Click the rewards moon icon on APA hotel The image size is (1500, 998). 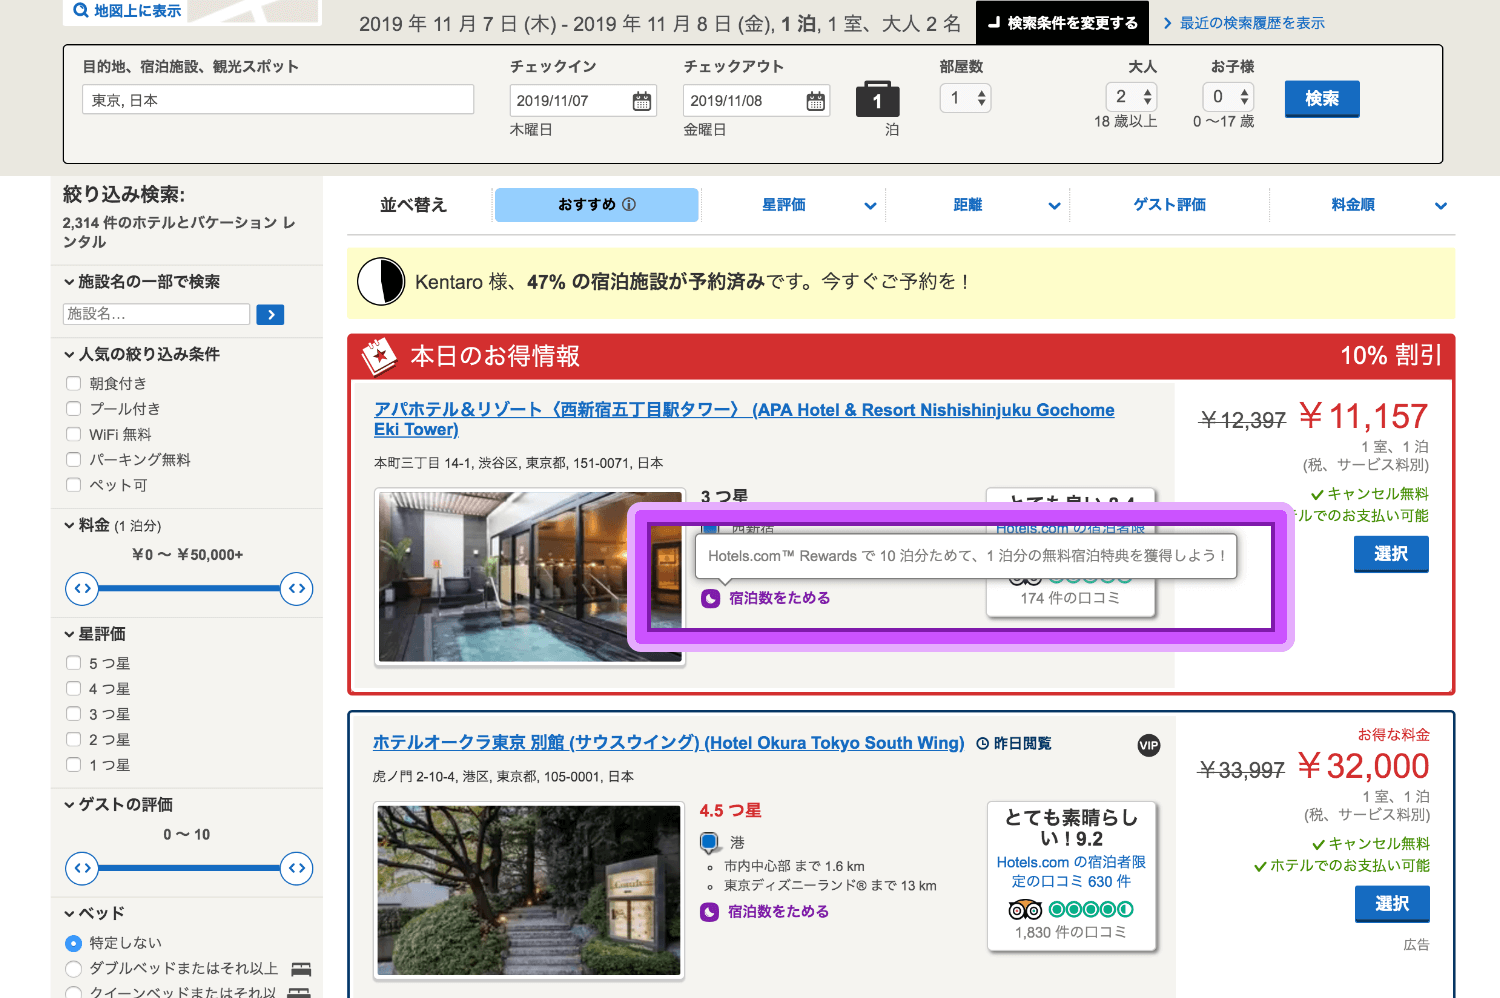point(711,598)
